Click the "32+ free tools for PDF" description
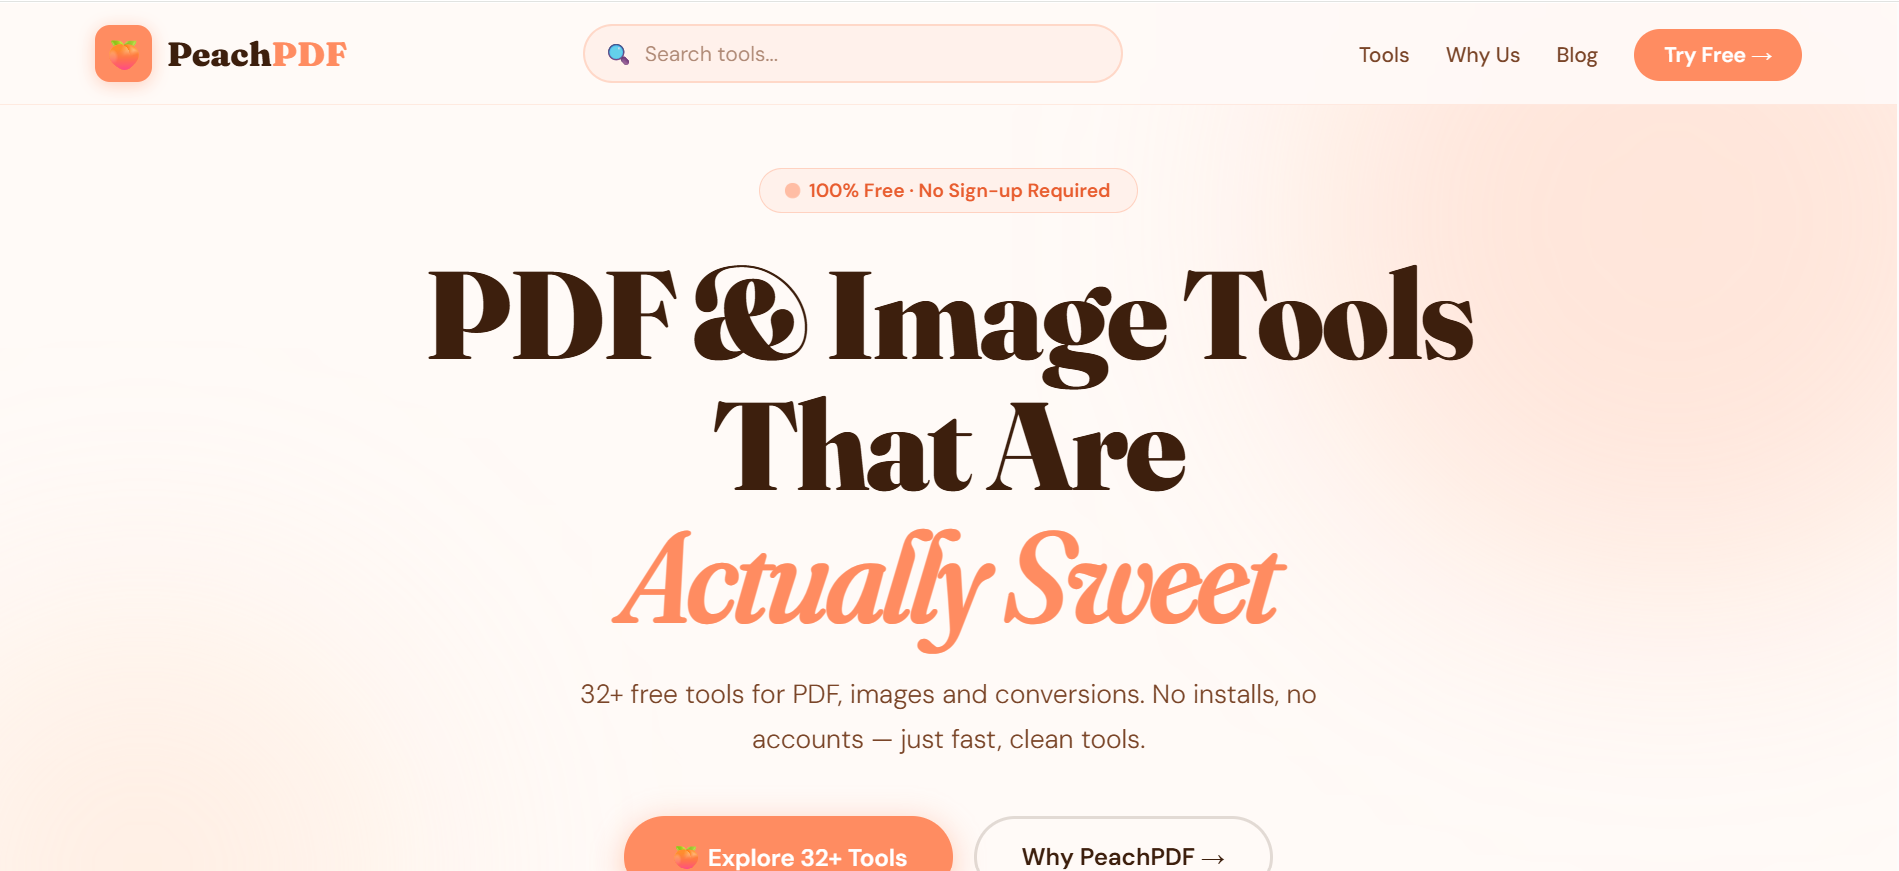Screen dimensions: 1899x871 pos(948,716)
